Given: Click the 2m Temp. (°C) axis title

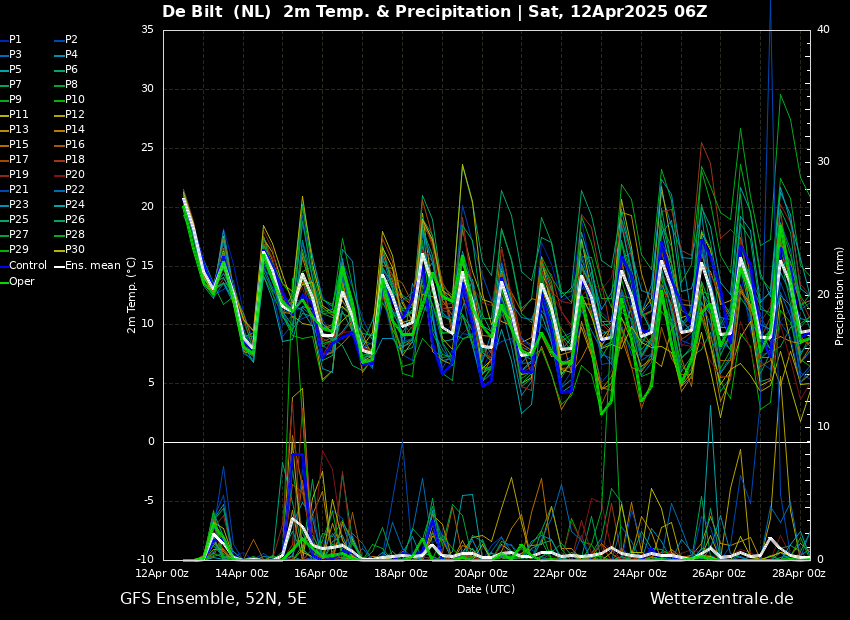Looking at the screenshot, I should coord(132,295).
